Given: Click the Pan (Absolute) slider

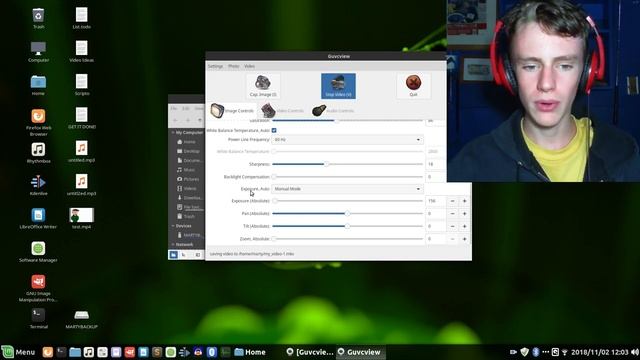Looking at the screenshot, I should (347, 213).
